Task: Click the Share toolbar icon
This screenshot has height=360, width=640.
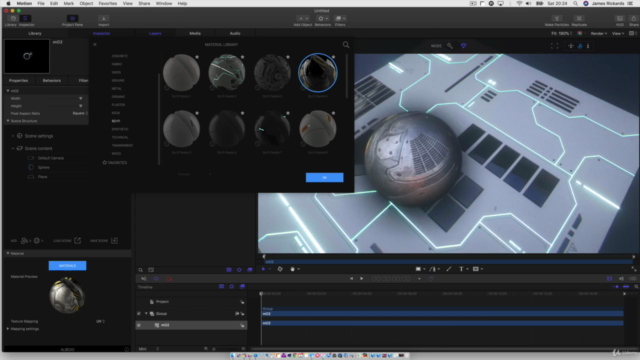Action: pyautogui.click(x=633, y=19)
